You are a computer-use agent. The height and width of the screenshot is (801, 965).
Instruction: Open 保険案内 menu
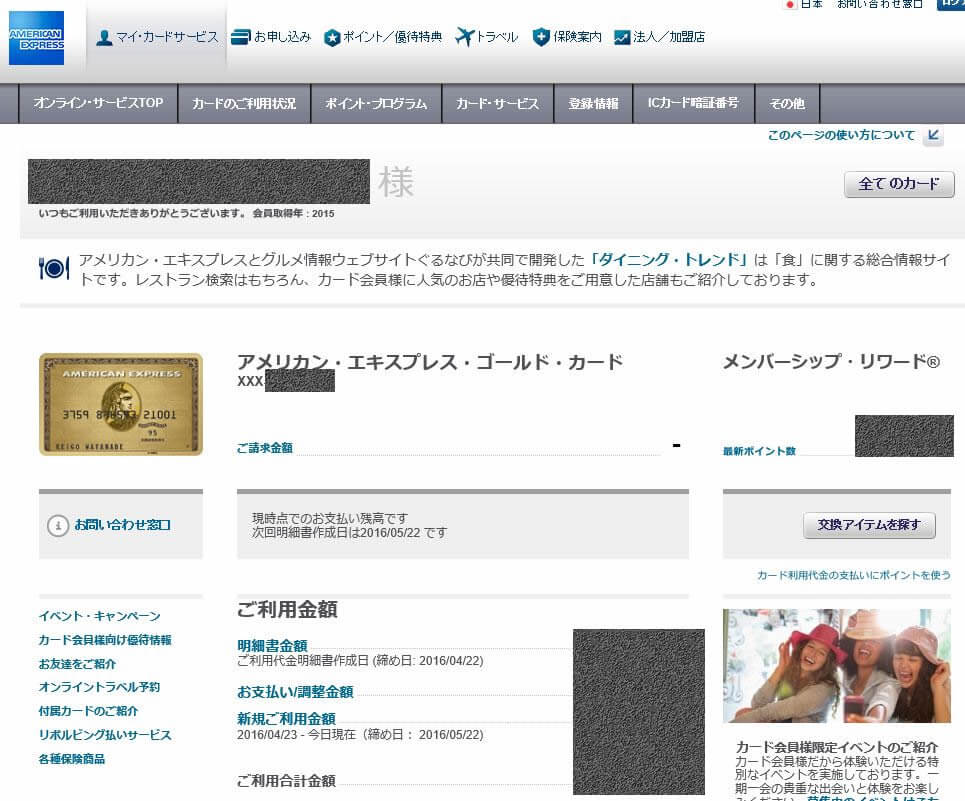[567, 37]
